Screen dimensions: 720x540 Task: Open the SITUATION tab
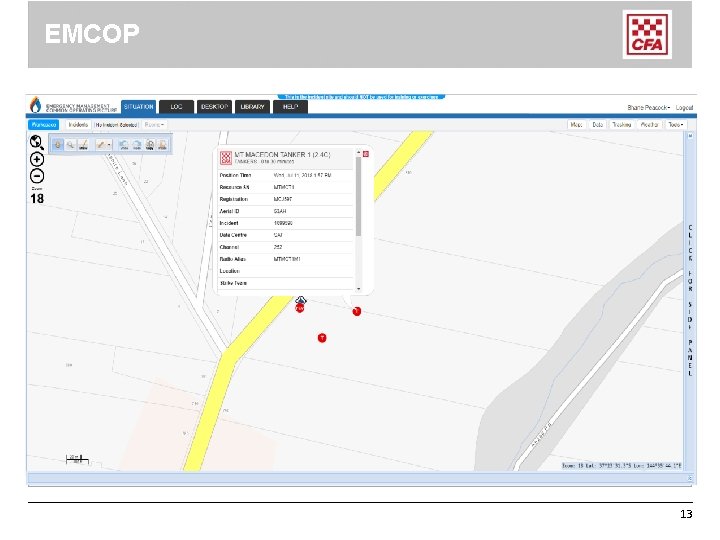coord(139,107)
